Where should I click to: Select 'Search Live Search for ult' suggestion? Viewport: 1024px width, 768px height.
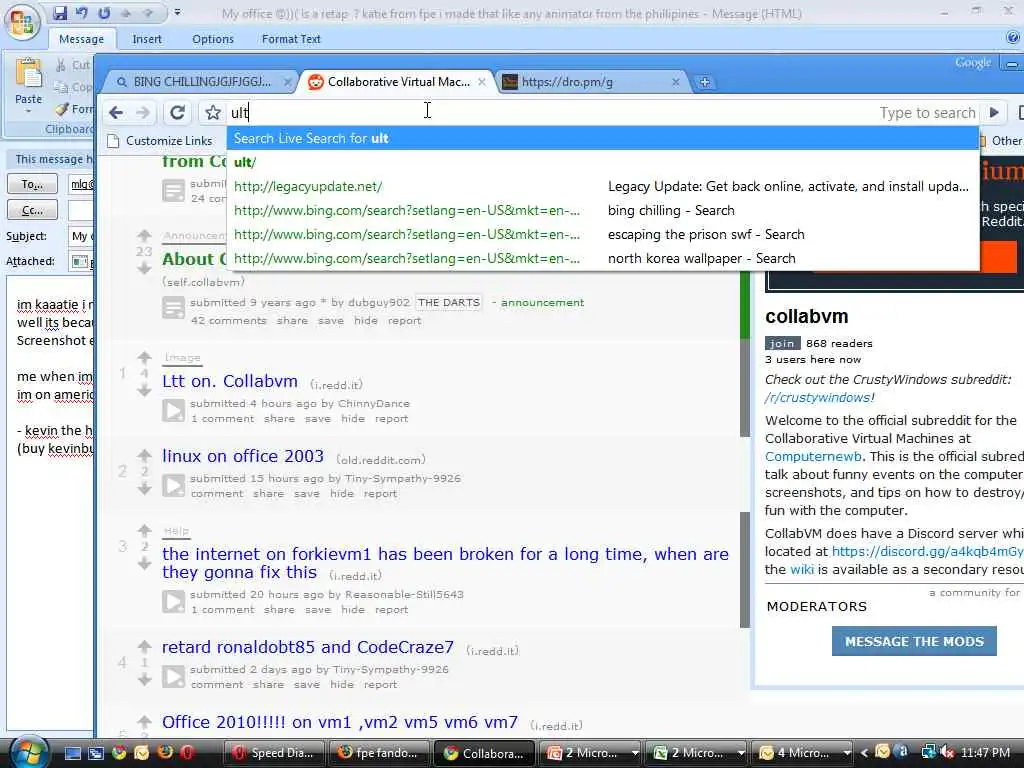603,138
